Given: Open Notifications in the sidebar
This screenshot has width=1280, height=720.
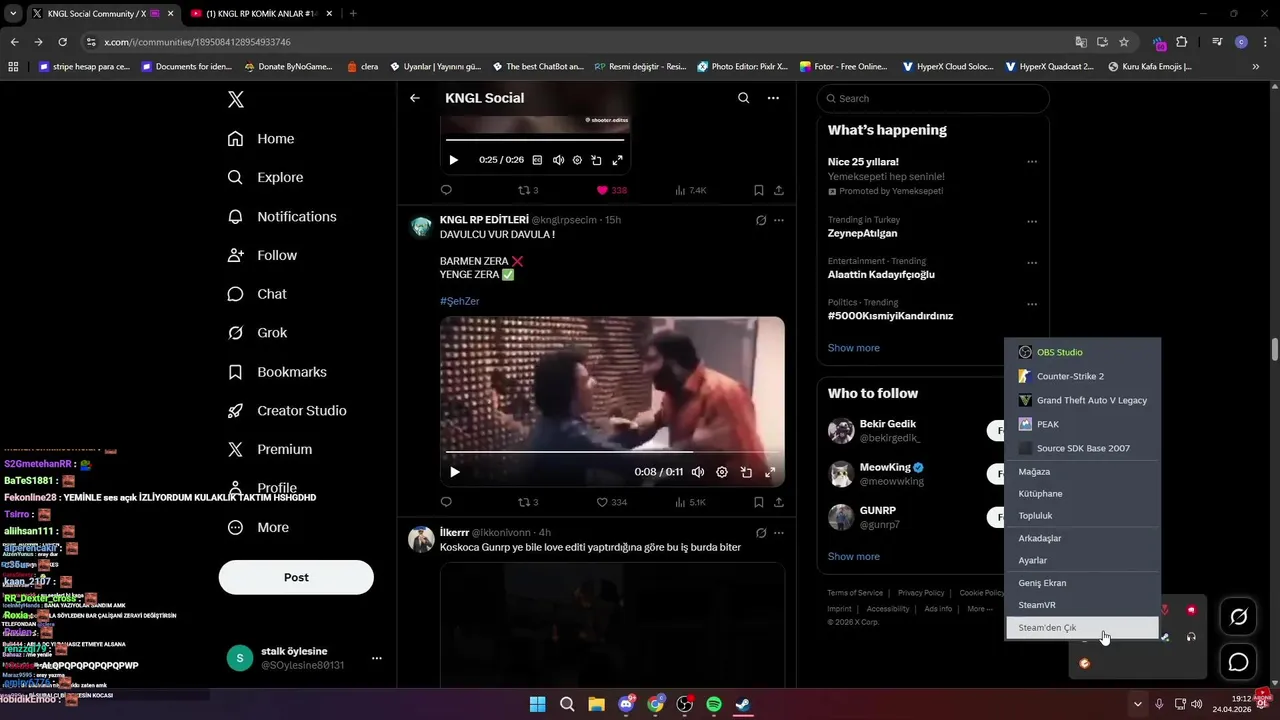Looking at the screenshot, I should point(282,216).
